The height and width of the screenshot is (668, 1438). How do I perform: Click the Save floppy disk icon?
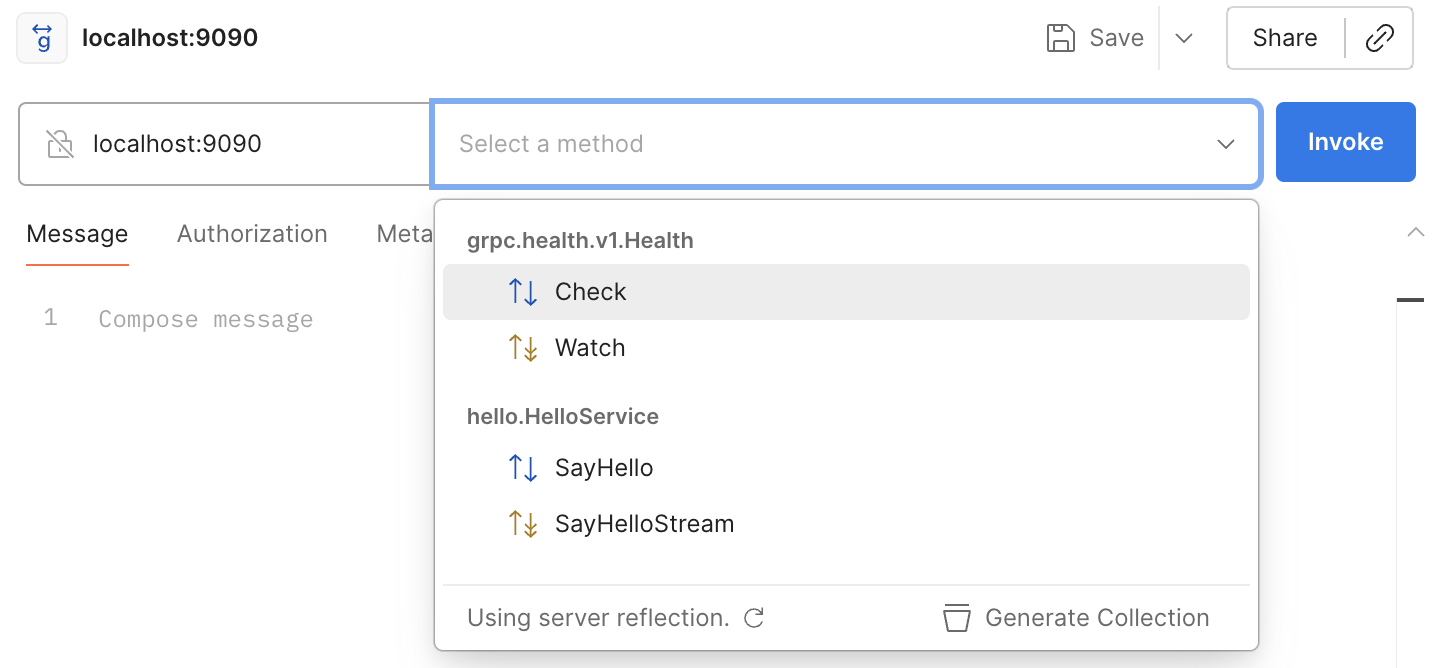tap(1060, 38)
